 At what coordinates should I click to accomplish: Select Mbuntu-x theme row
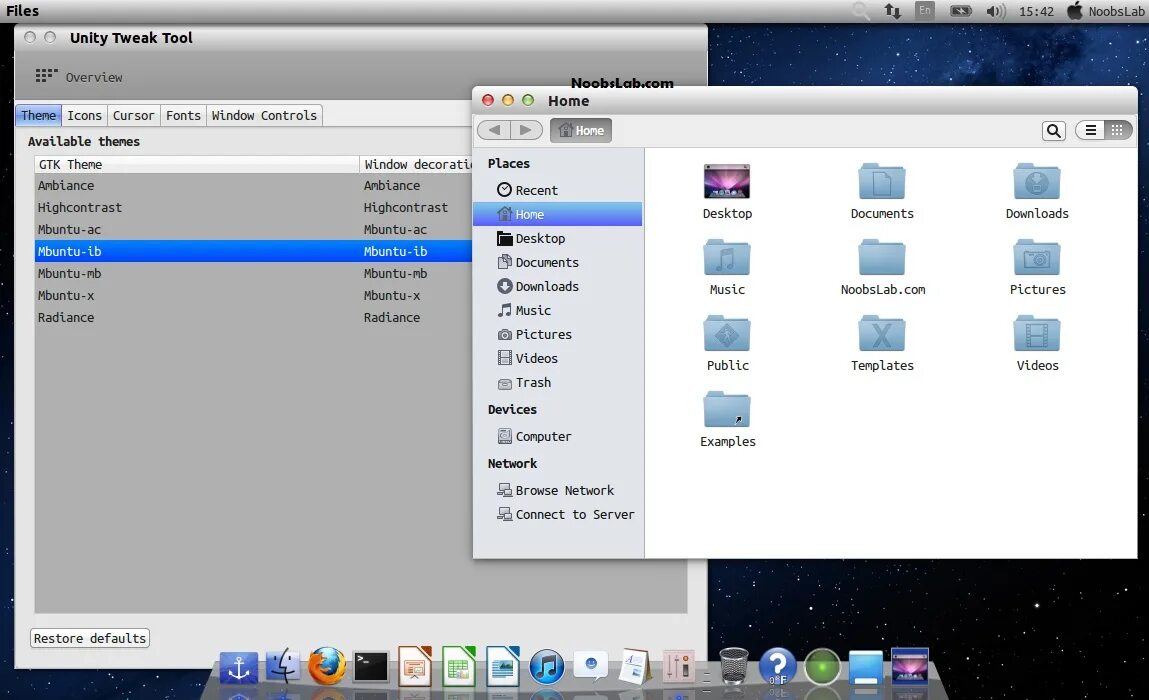254,295
